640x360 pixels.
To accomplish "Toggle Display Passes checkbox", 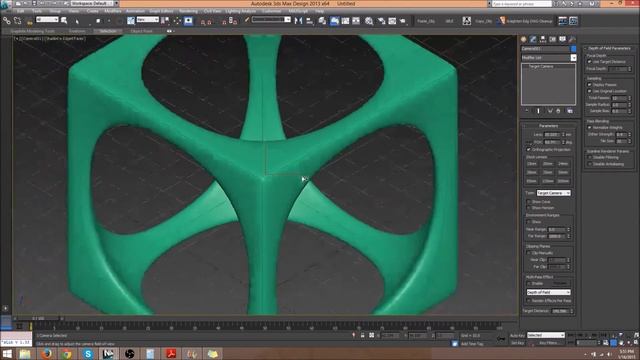I will tap(590, 84).
